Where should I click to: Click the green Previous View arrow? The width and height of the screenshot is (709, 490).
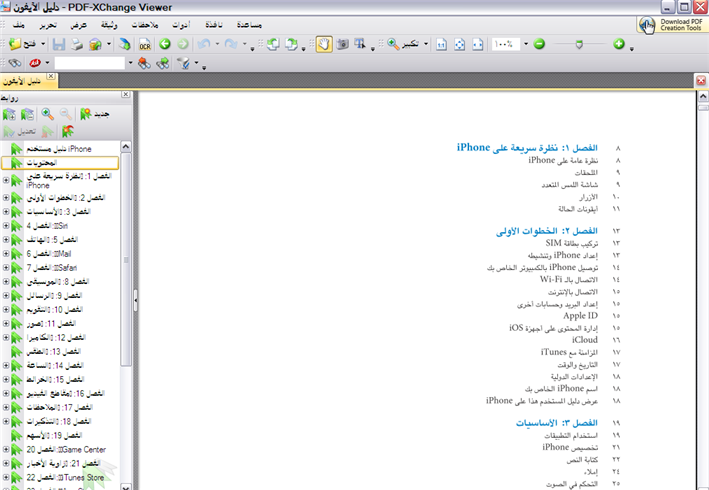tap(165, 45)
